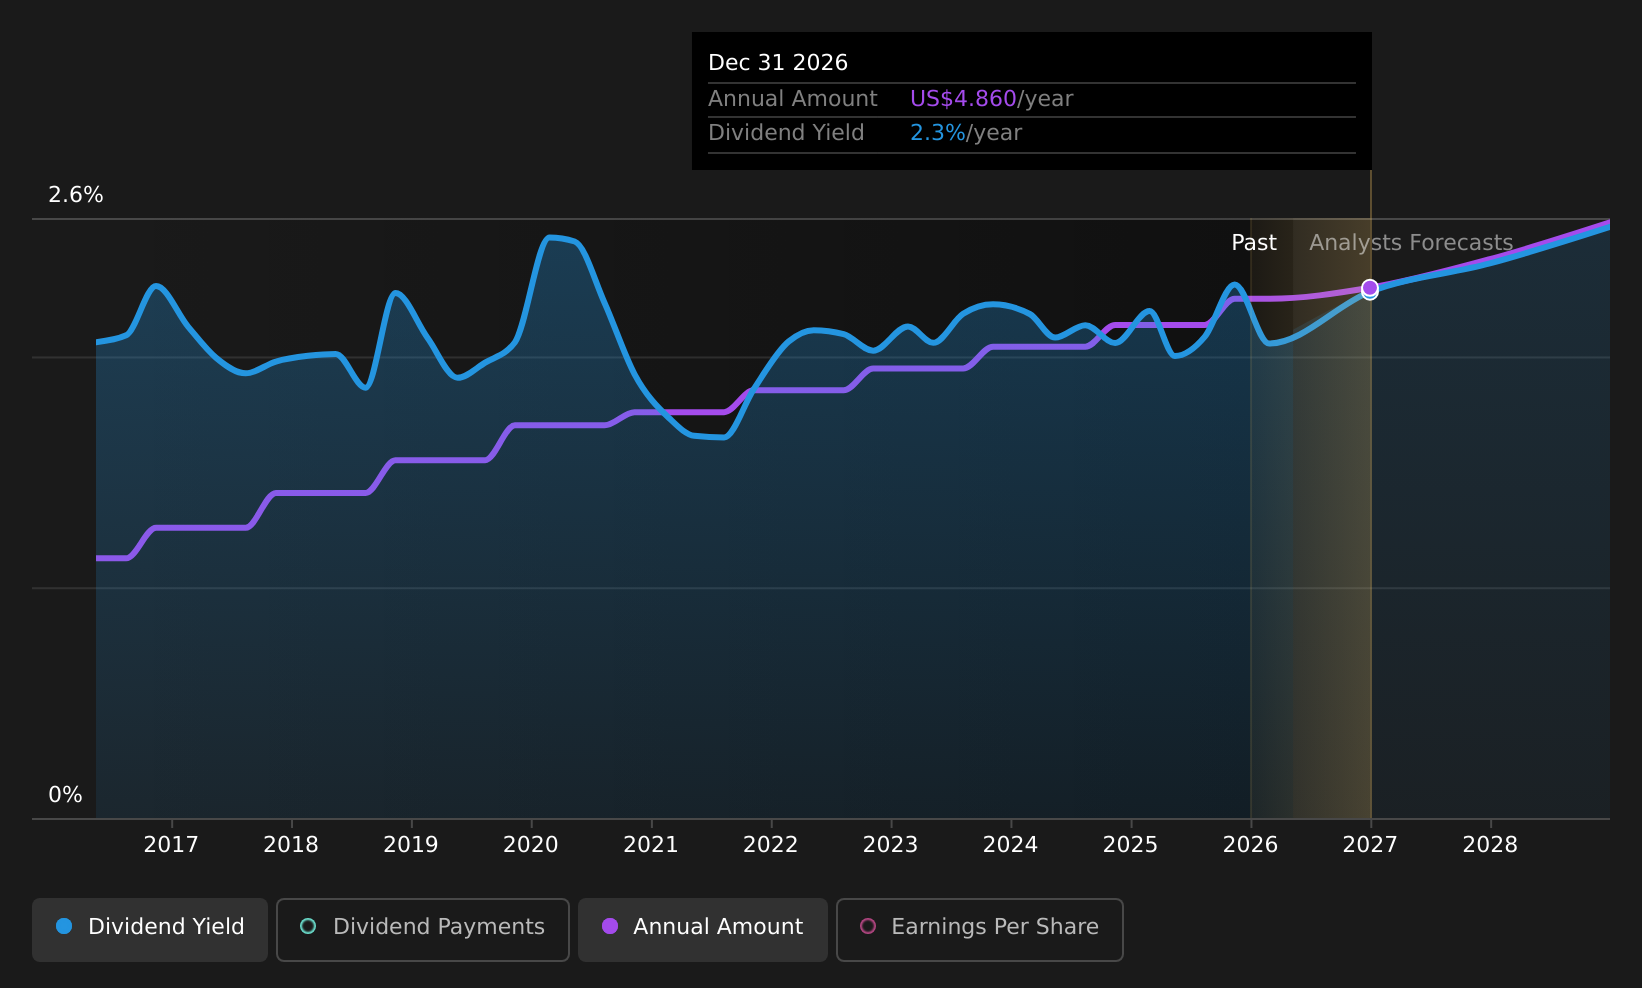Click the Dividend Yield label in the tooltip
Image resolution: width=1642 pixels, height=988 pixels.
[786, 133]
